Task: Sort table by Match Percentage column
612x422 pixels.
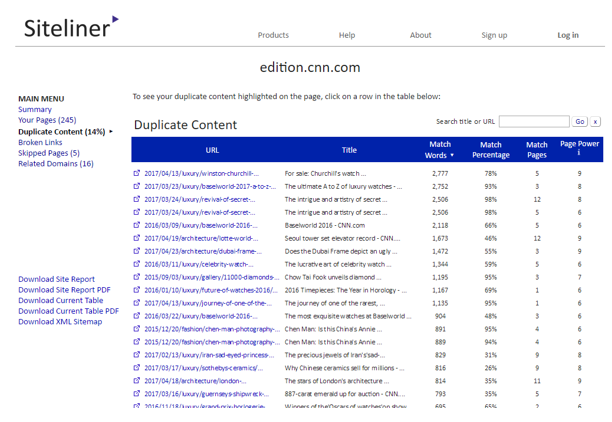Action: click(x=491, y=150)
